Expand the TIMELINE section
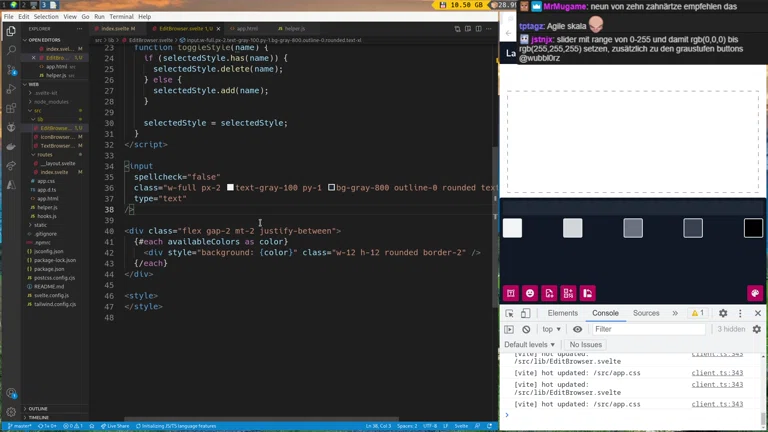This screenshot has height=432, width=768. pos(38,417)
